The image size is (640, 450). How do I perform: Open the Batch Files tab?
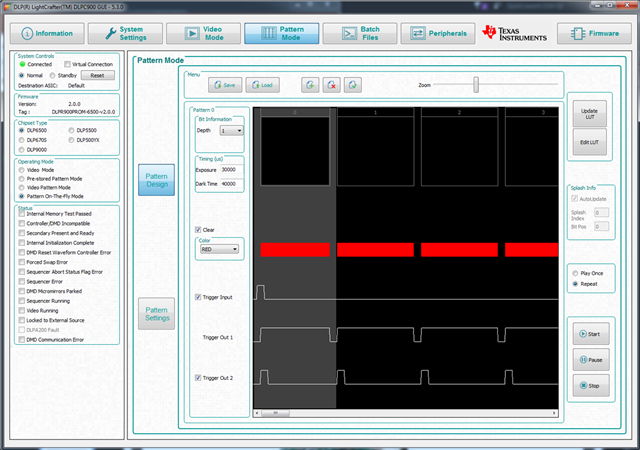[360, 33]
